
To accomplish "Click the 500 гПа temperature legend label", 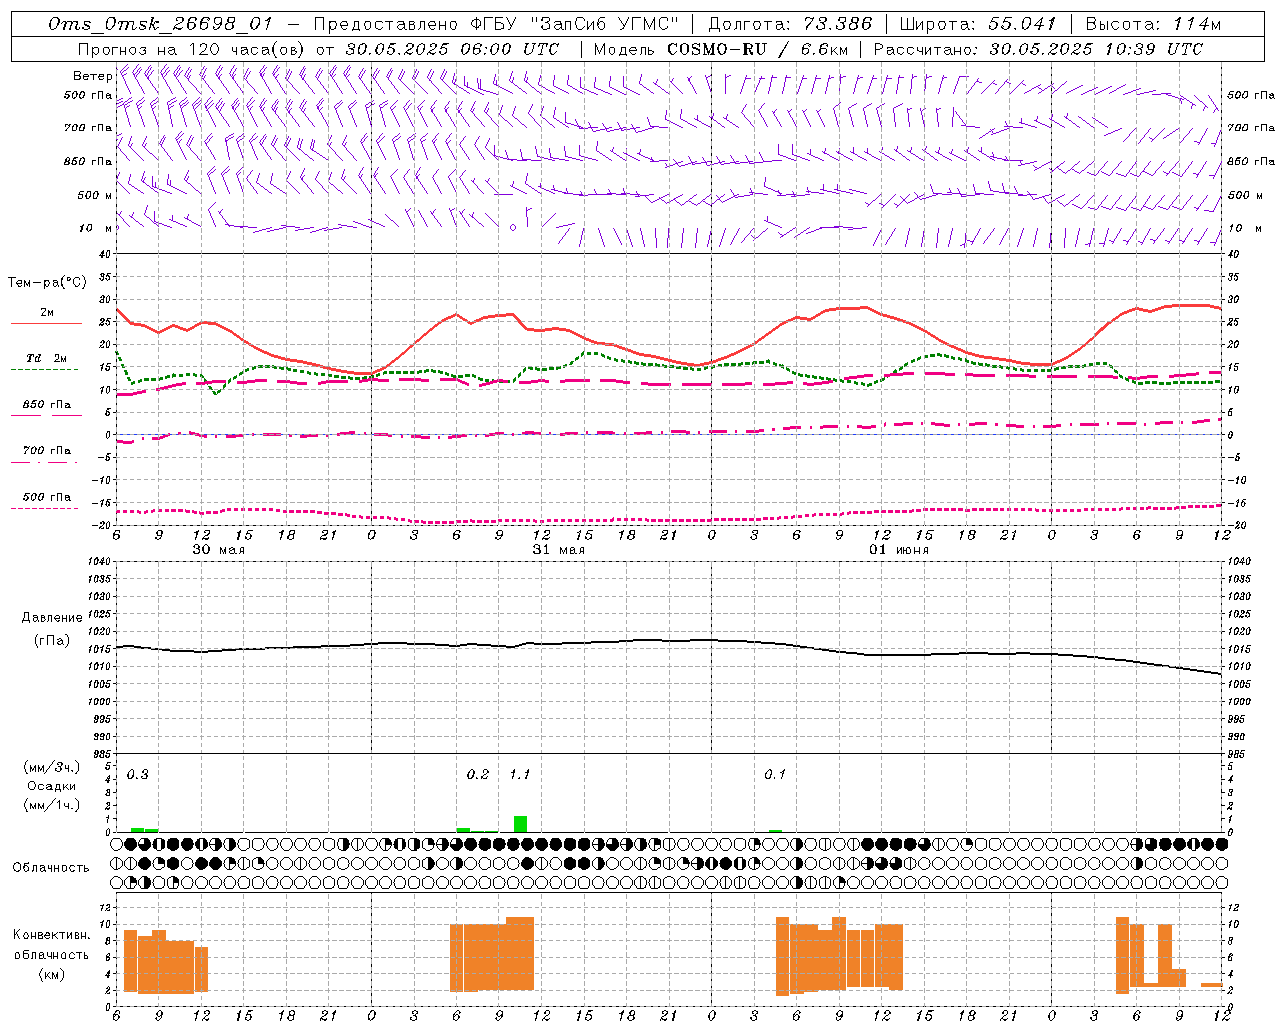I will pyautogui.click(x=47, y=497).
